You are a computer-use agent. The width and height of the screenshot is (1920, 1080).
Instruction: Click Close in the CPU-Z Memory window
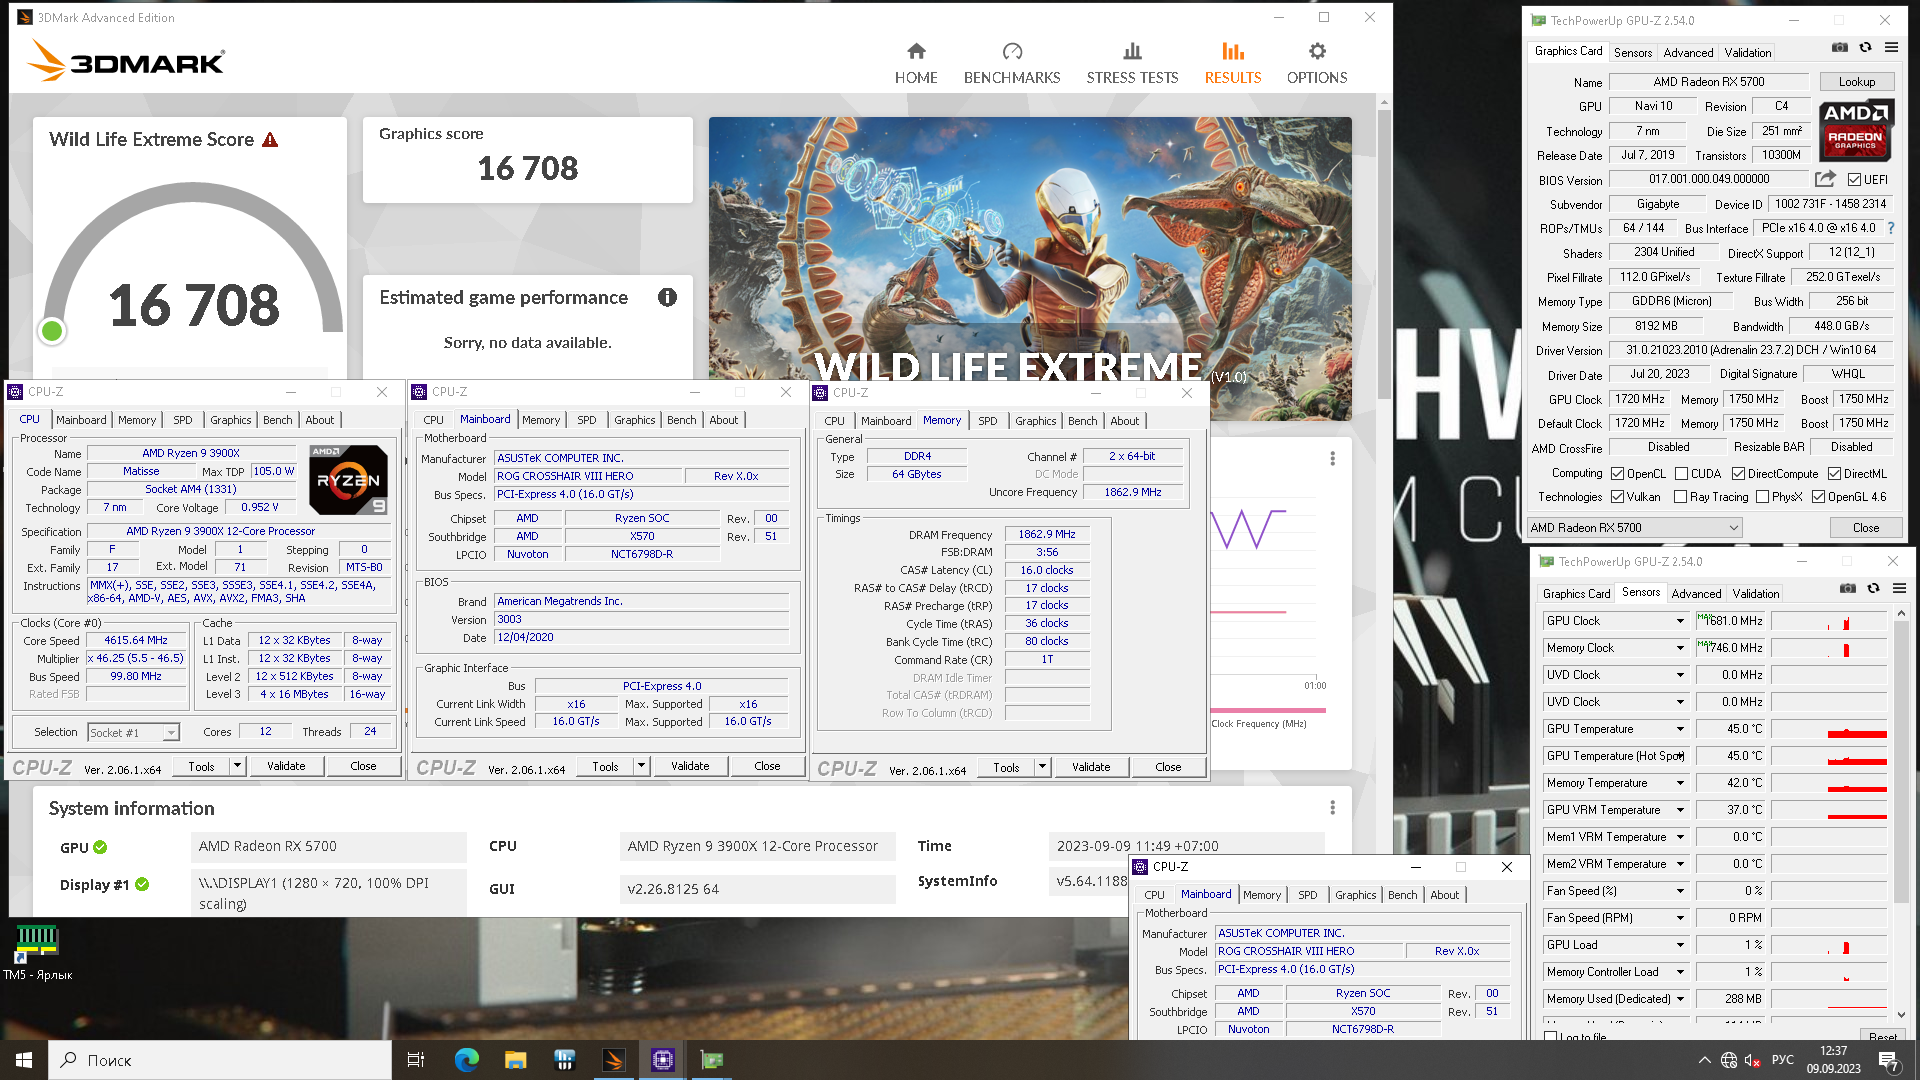pyautogui.click(x=1168, y=767)
